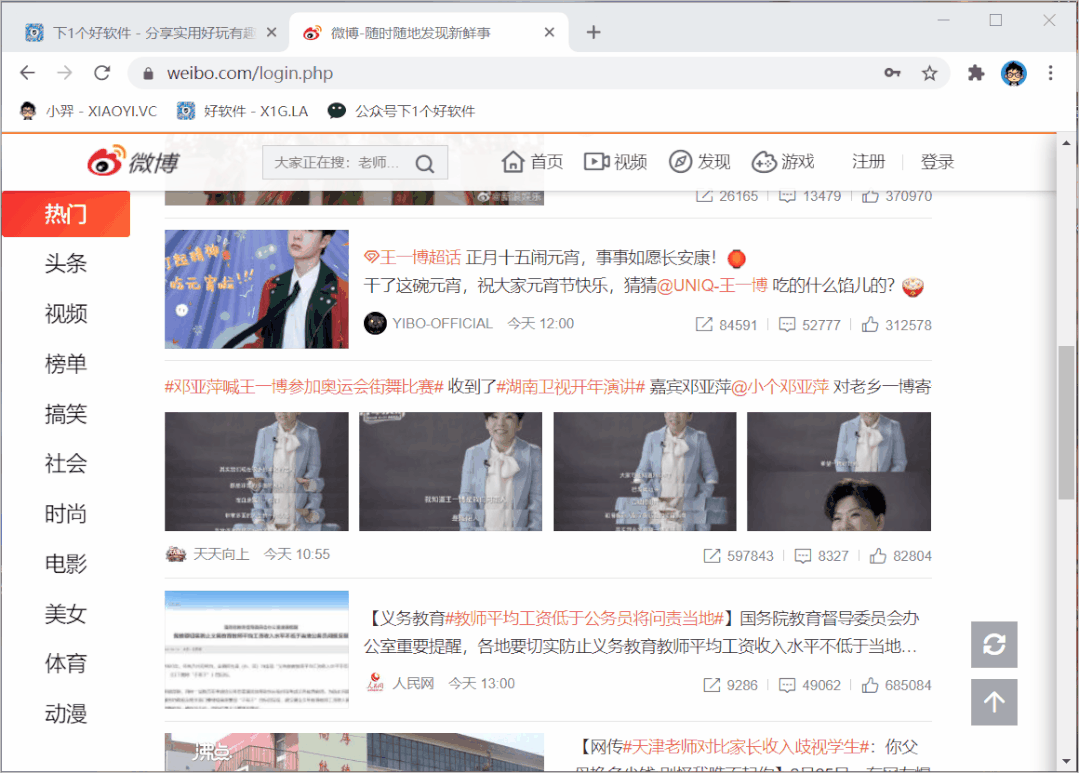This screenshot has width=1079, height=773.
Task: Open 视频 in top navigation bar
Action: [x=615, y=162]
